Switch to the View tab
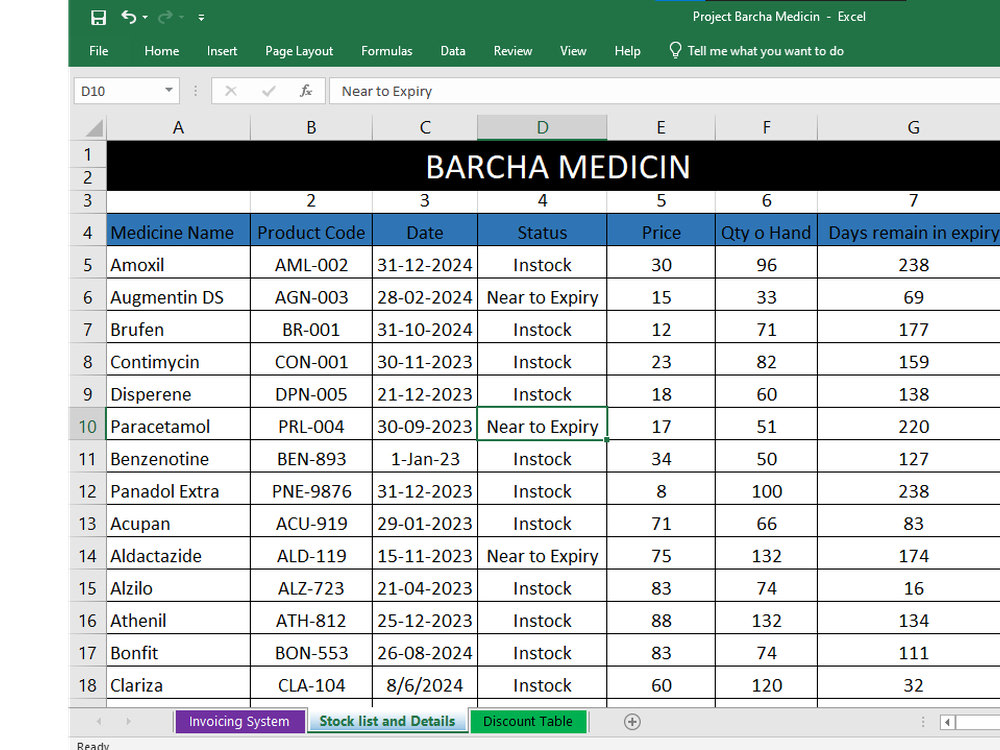 click(573, 51)
